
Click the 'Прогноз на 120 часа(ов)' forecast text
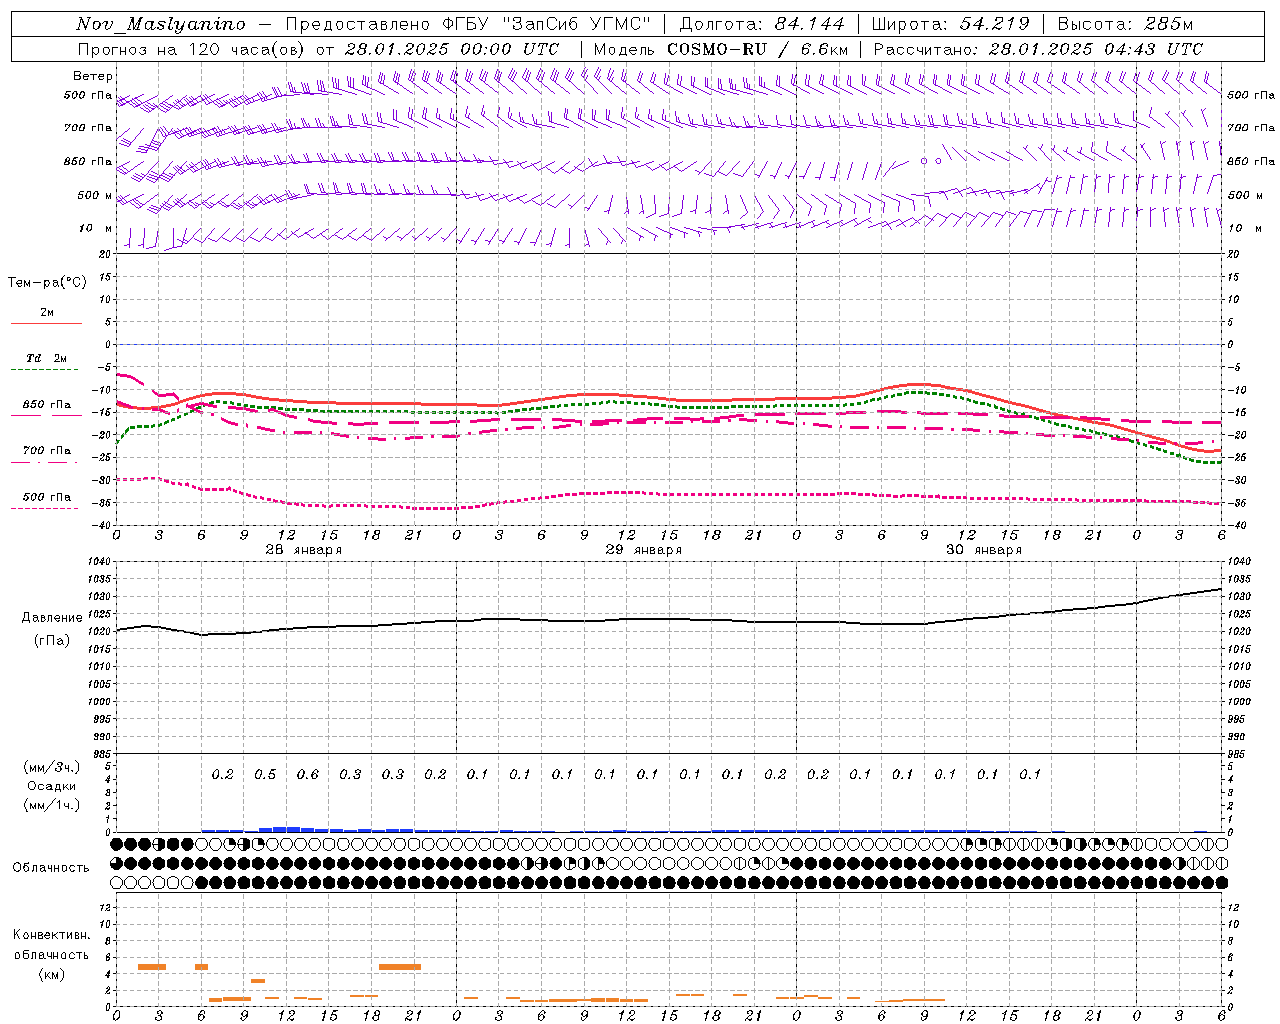[x=193, y=49]
